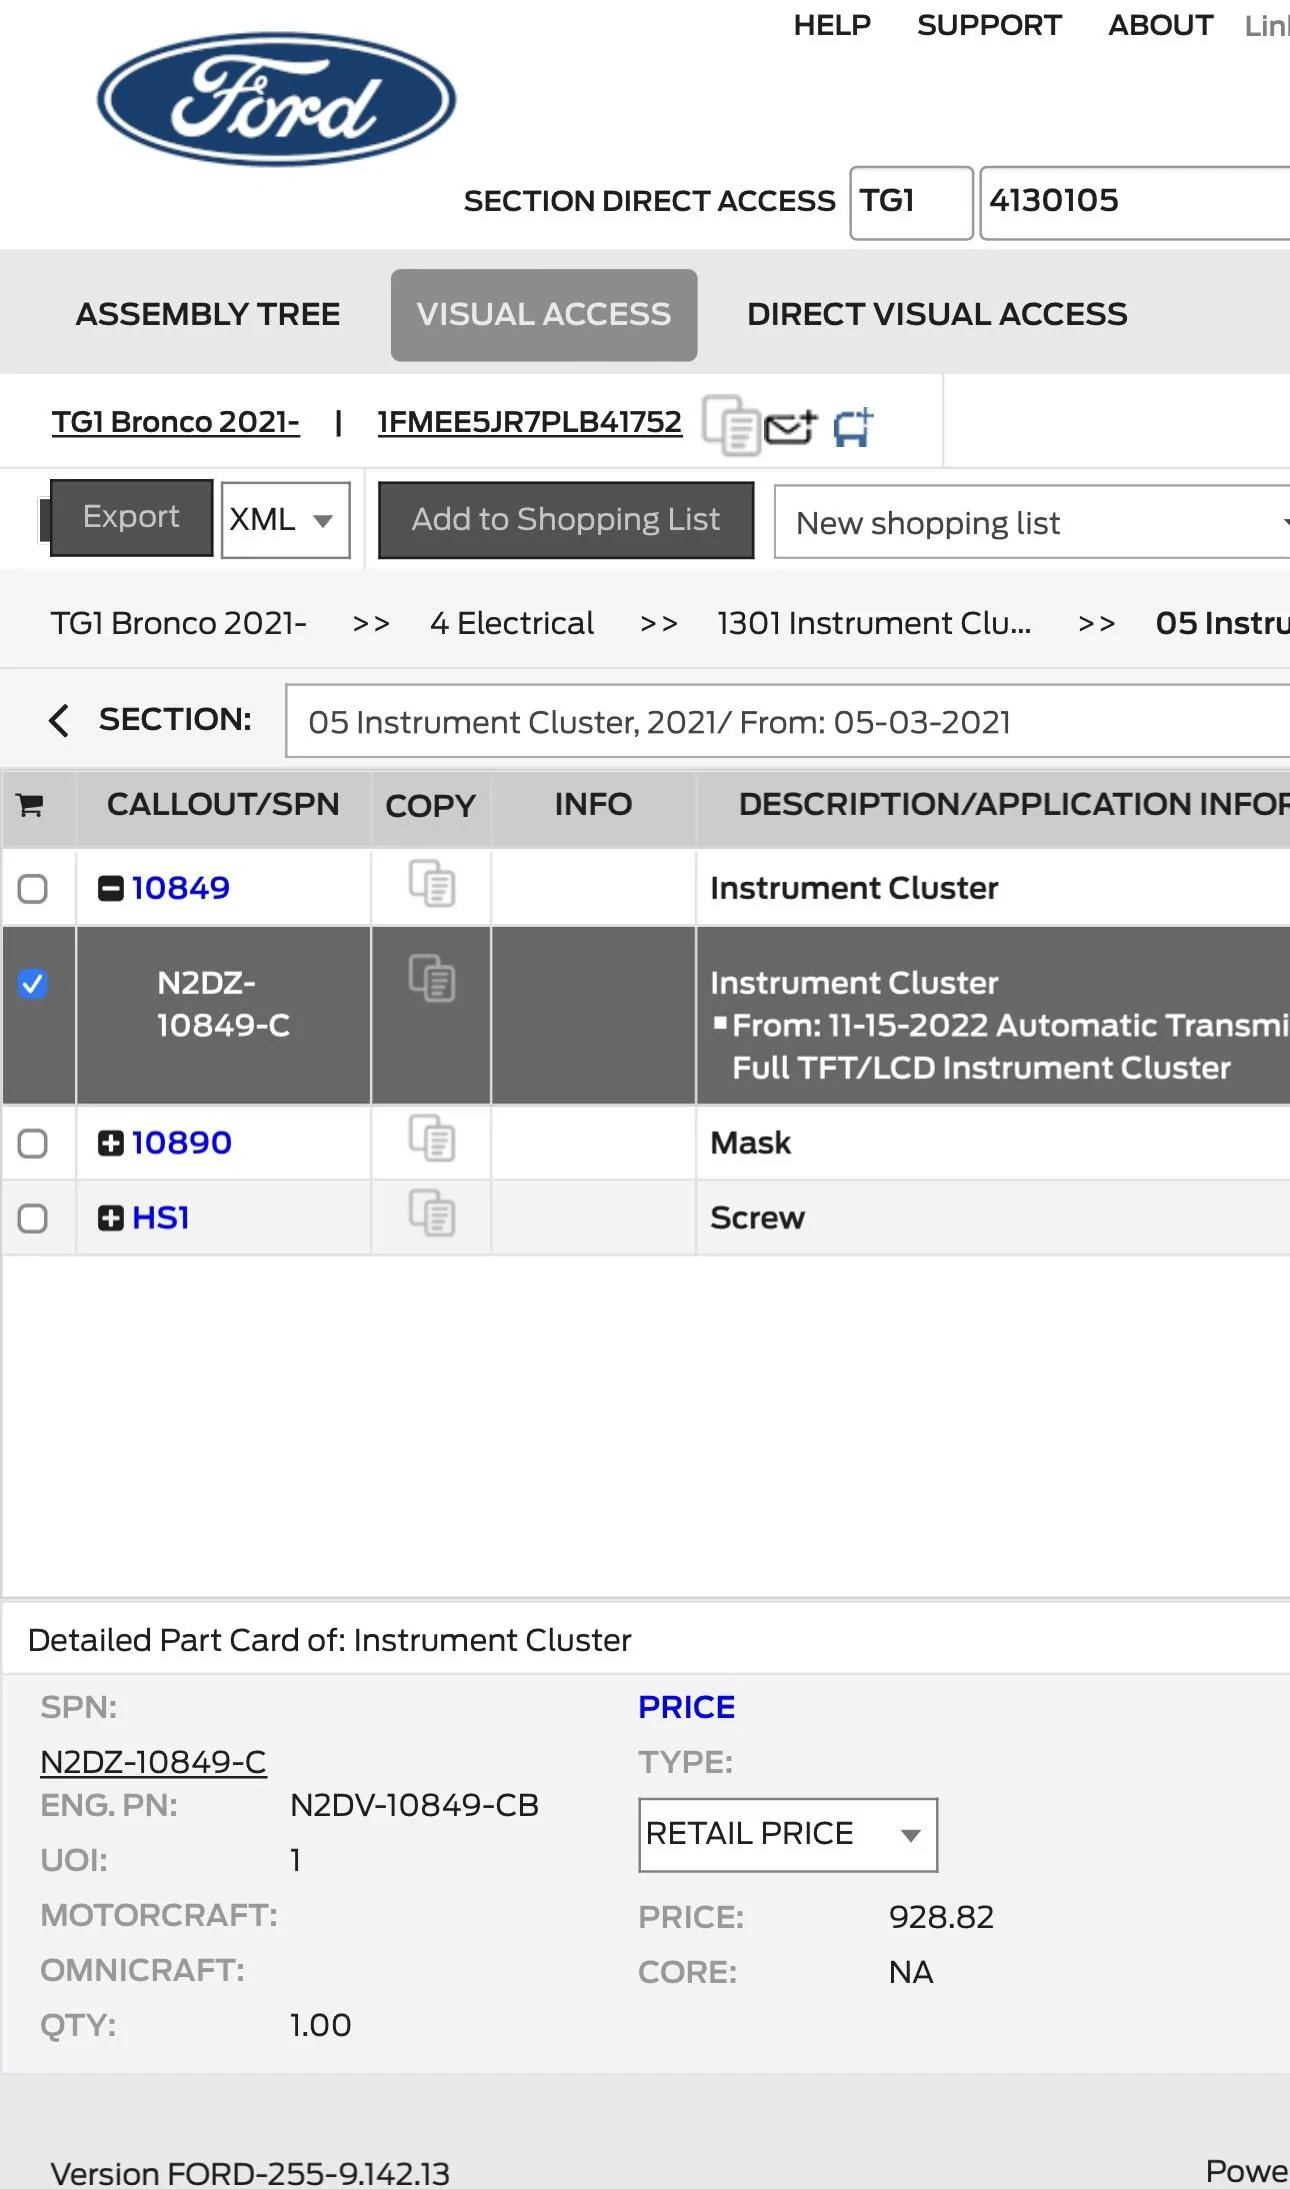Tick the checkbox for callout 10849

[x=33, y=888]
